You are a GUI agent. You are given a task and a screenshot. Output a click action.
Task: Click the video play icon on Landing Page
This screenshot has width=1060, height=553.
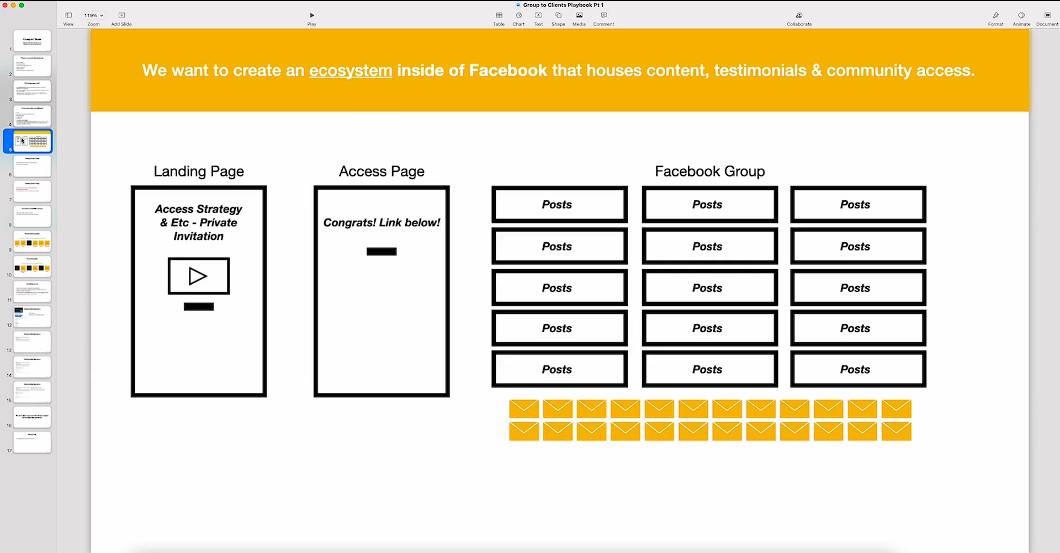198,276
